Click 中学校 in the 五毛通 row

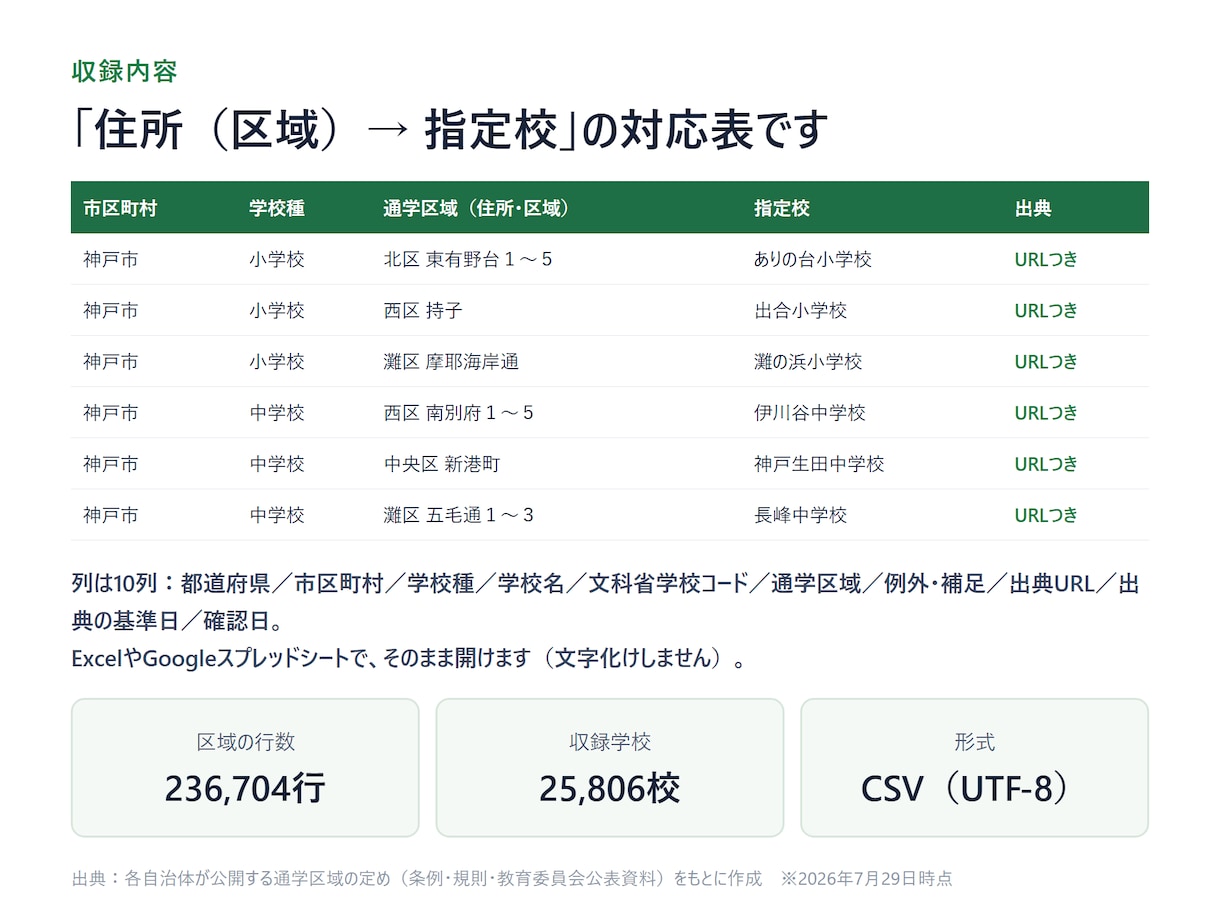coord(277,515)
